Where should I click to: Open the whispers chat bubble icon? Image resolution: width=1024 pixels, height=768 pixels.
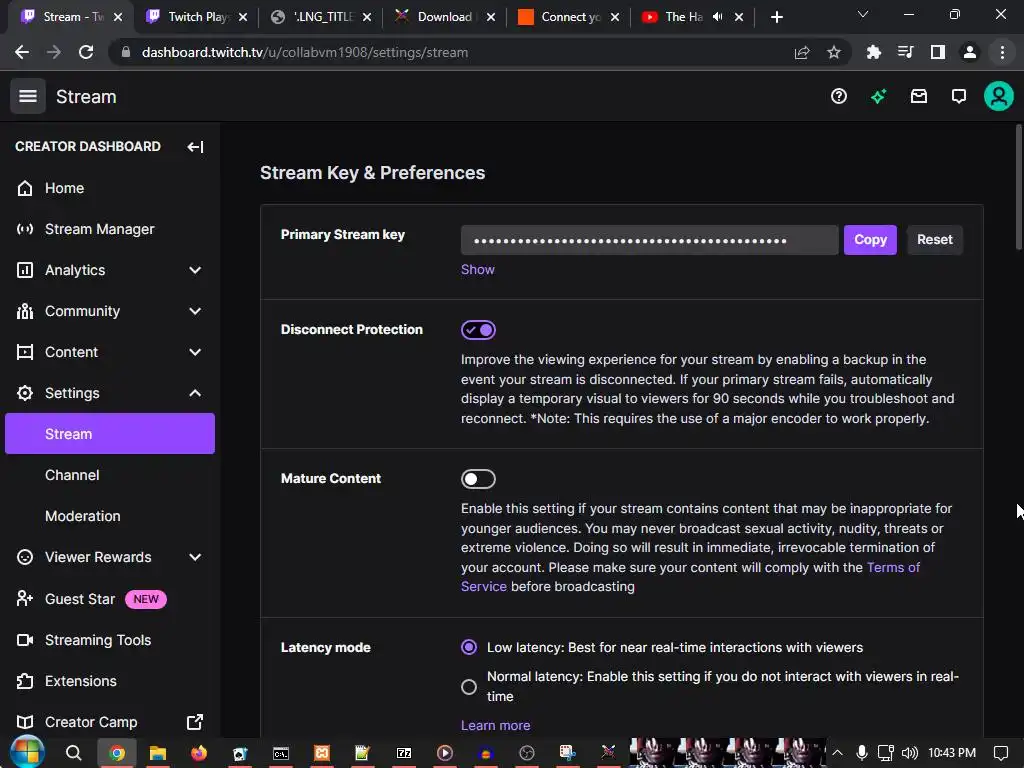tap(959, 97)
